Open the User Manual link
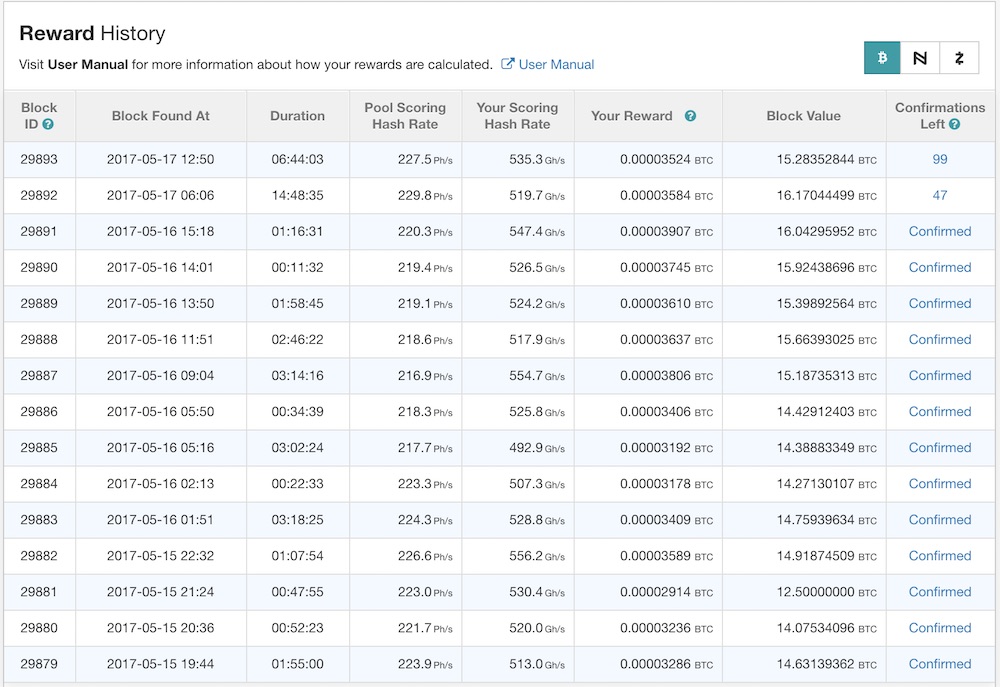 [556, 64]
